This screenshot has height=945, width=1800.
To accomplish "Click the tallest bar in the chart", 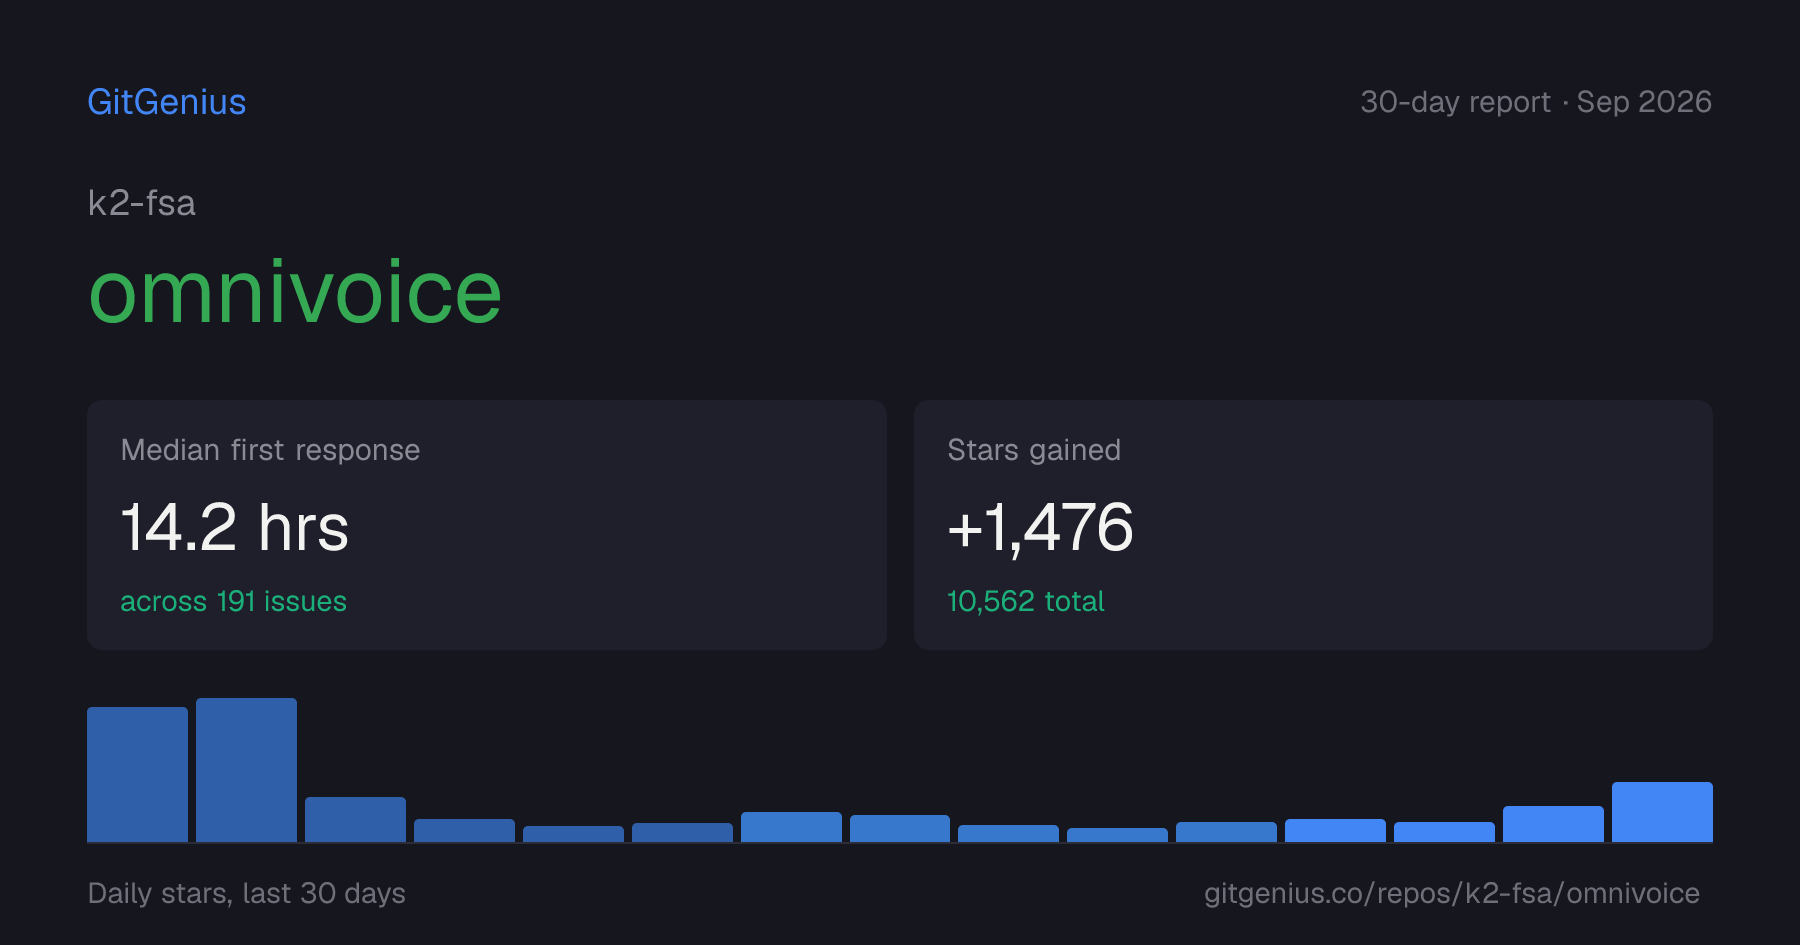I will coord(246,770).
